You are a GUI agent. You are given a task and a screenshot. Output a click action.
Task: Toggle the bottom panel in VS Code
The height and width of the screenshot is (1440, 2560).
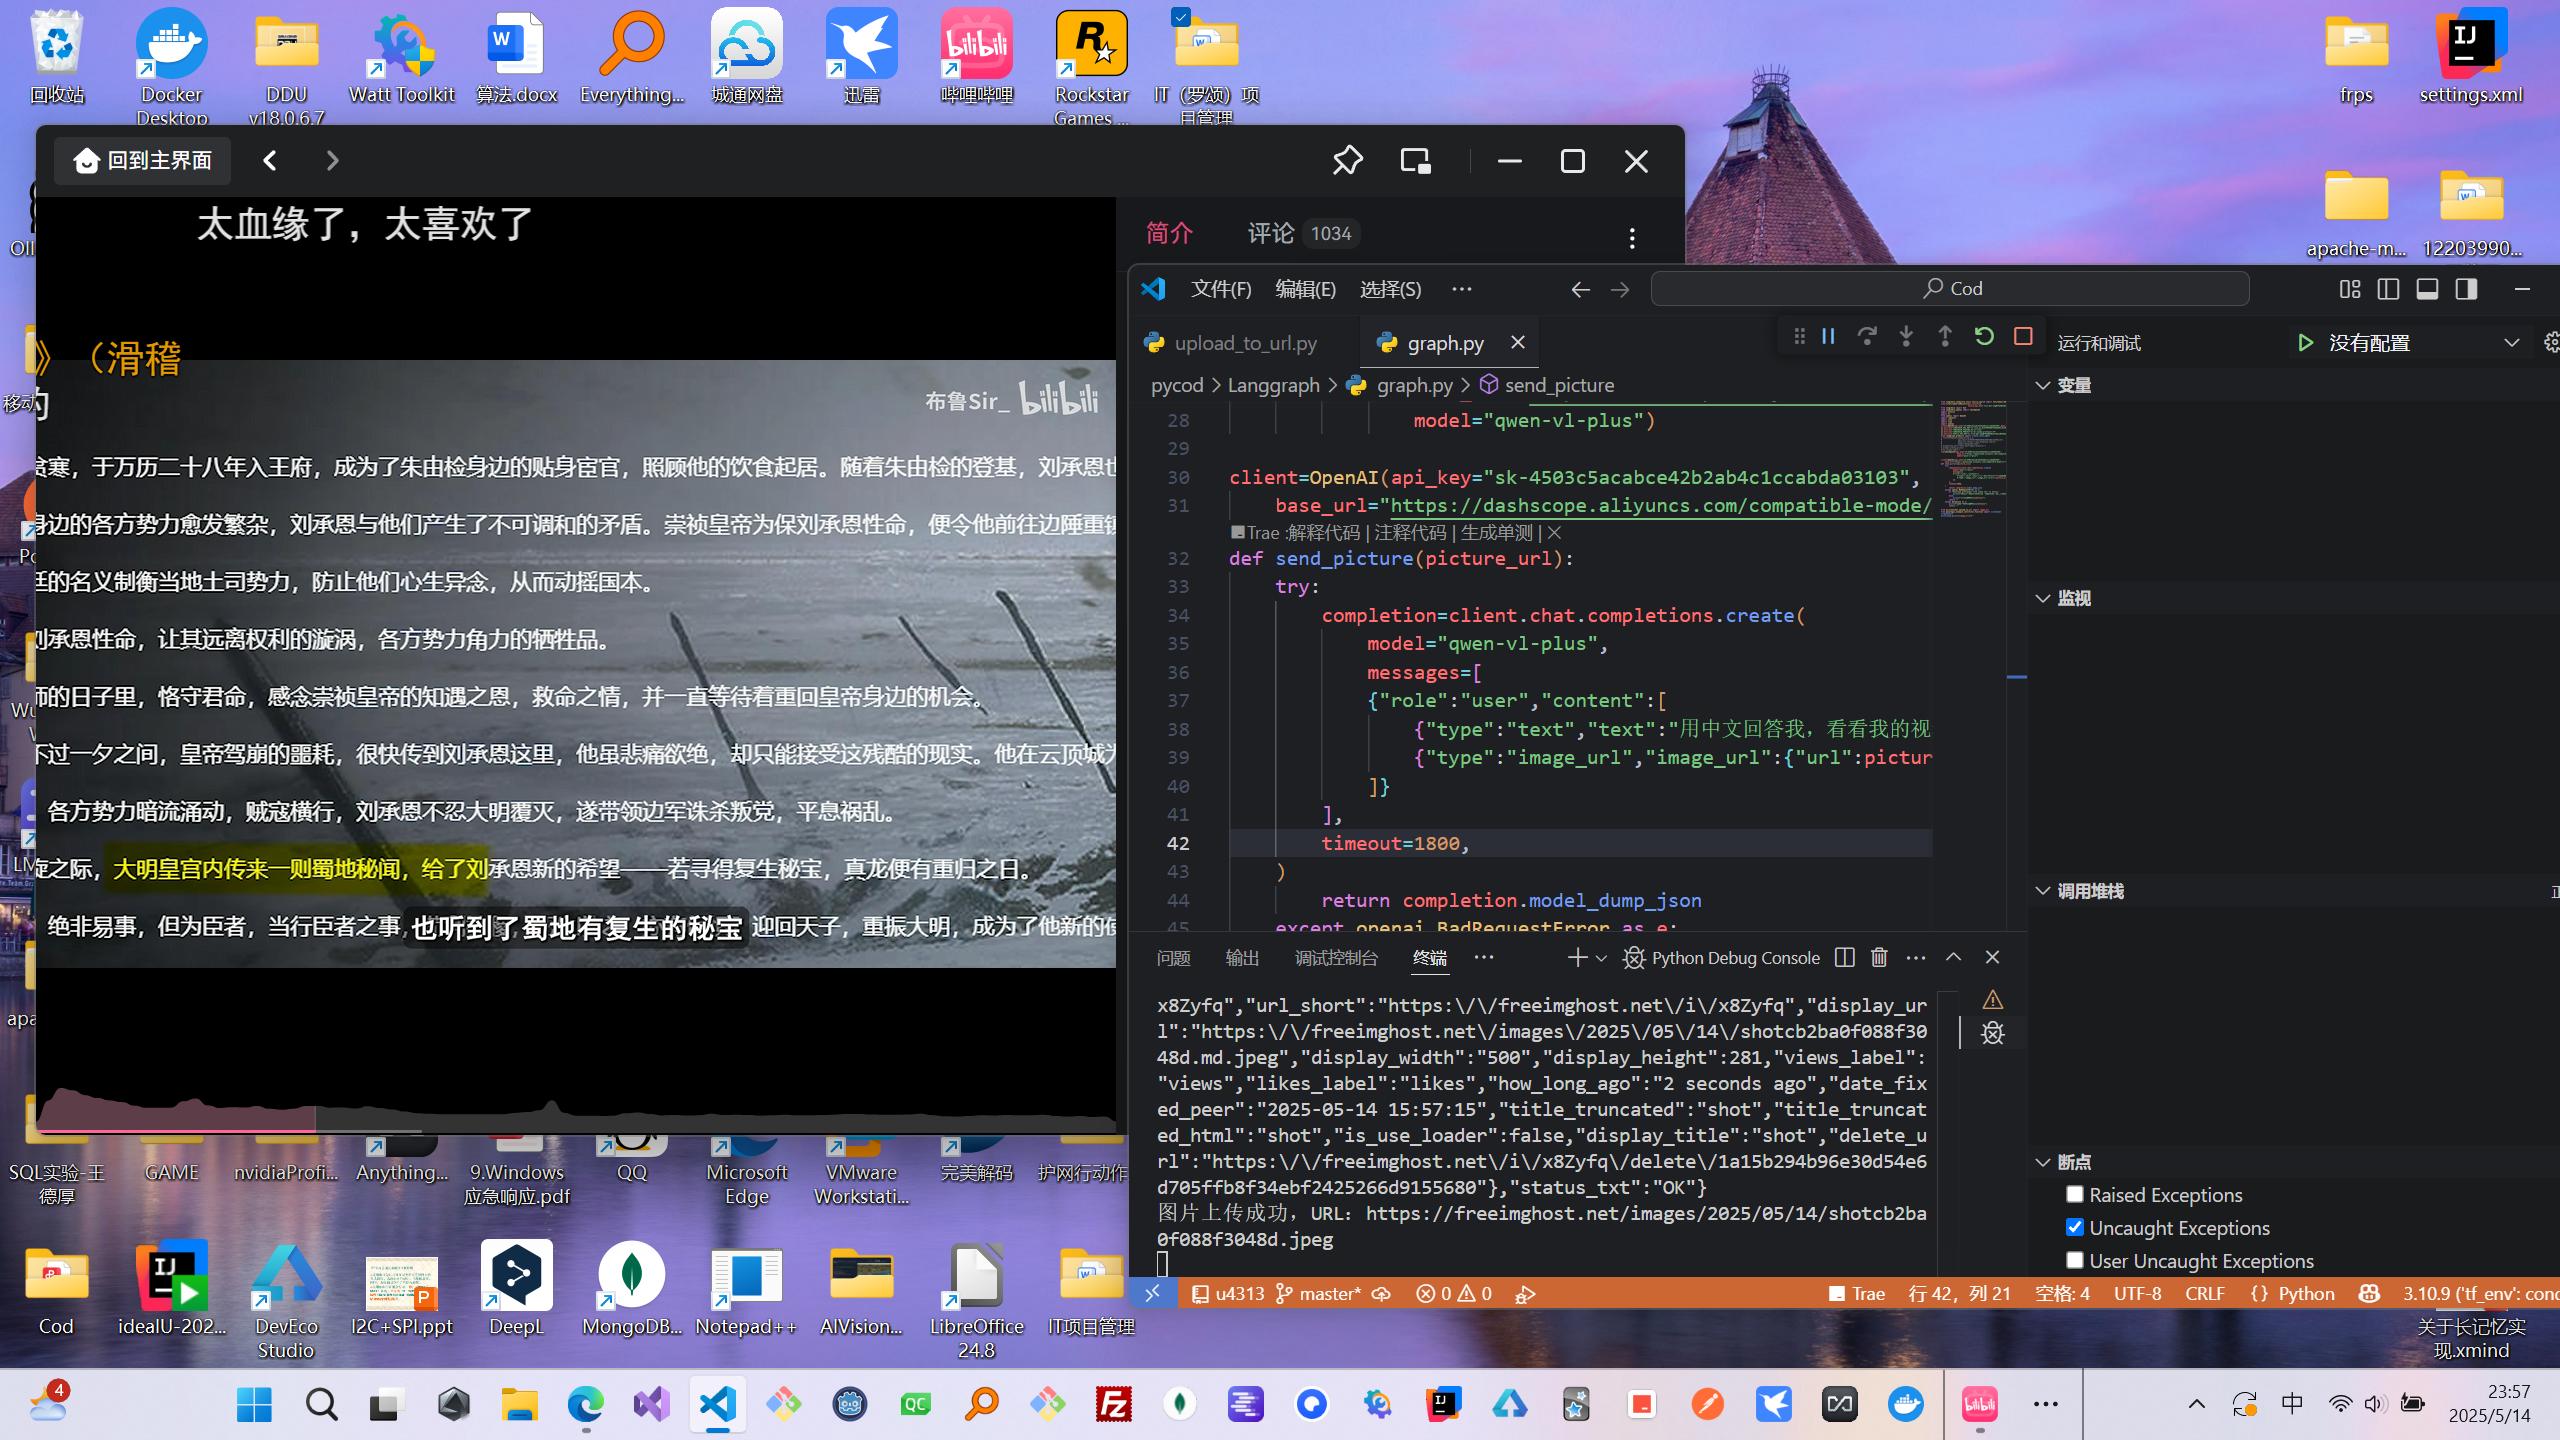pyautogui.click(x=2428, y=289)
